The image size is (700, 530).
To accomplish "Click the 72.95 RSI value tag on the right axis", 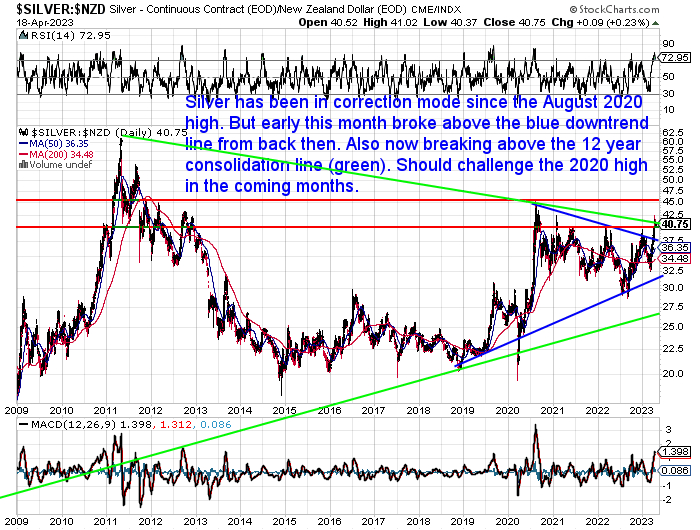I will point(675,58).
